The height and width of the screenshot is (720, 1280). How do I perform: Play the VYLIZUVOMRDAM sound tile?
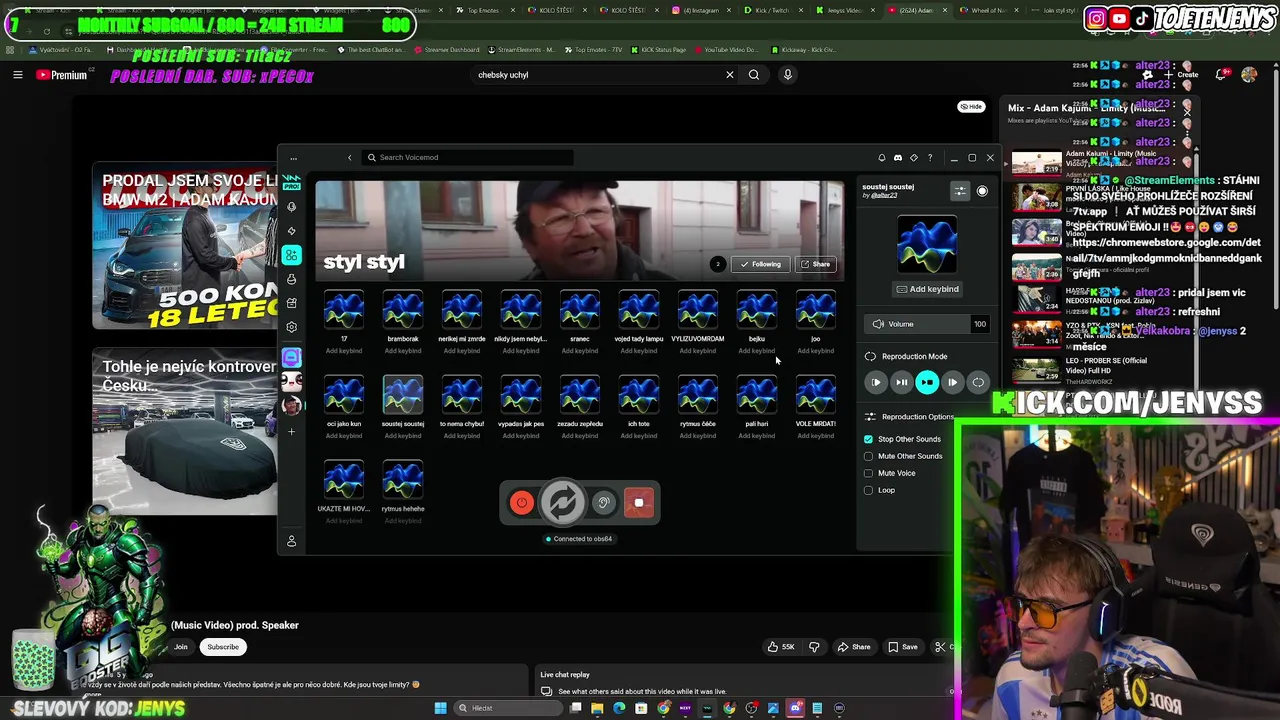698,310
